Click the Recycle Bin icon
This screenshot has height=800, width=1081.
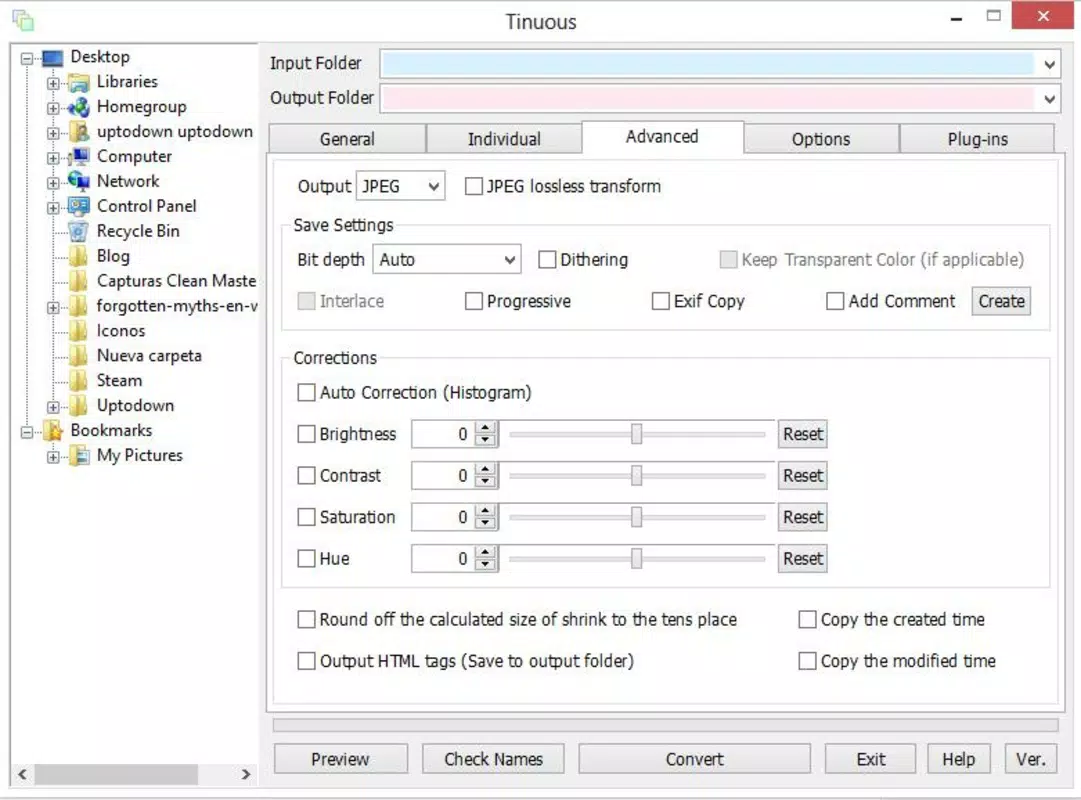pyautogui.click(x=79, y=232)
